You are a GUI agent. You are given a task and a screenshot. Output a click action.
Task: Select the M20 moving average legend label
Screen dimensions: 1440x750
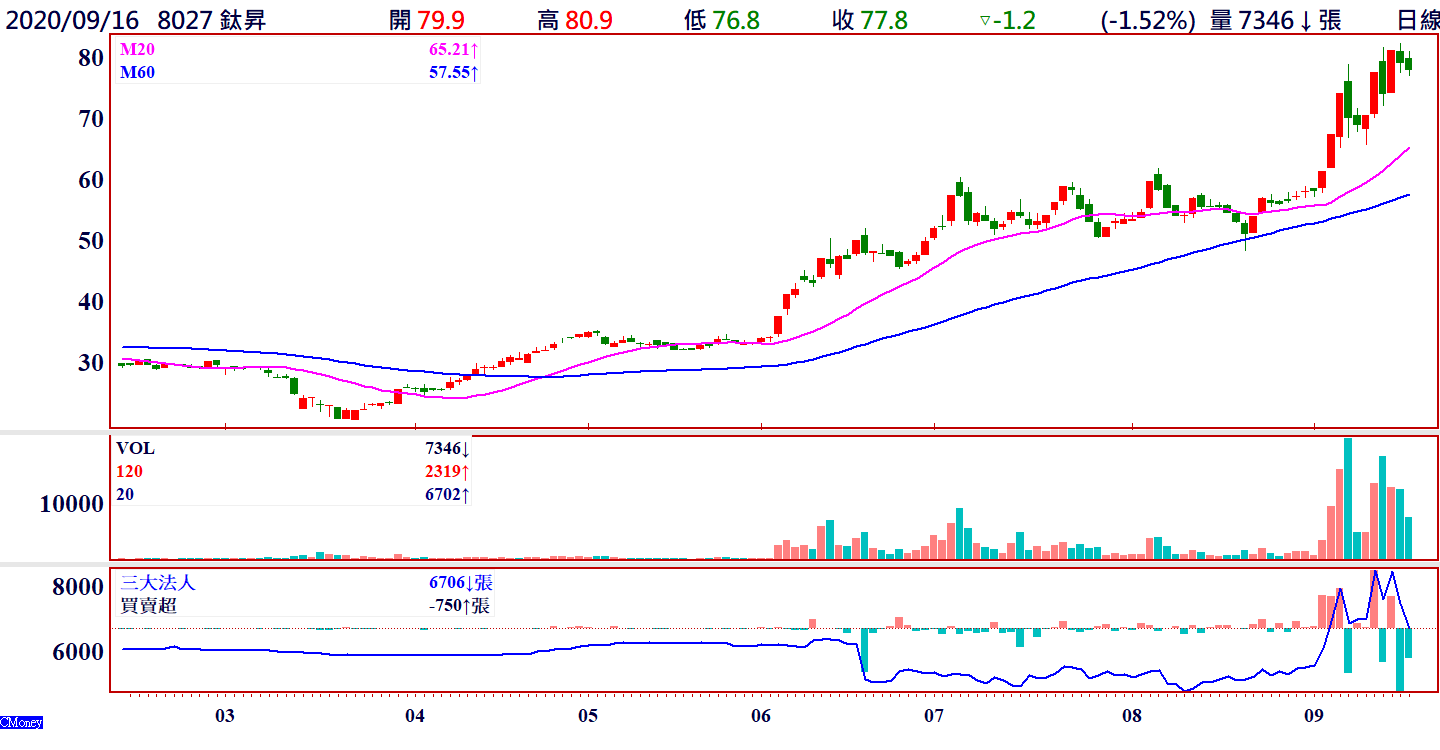pyautogui.click(x=138, y=48)
